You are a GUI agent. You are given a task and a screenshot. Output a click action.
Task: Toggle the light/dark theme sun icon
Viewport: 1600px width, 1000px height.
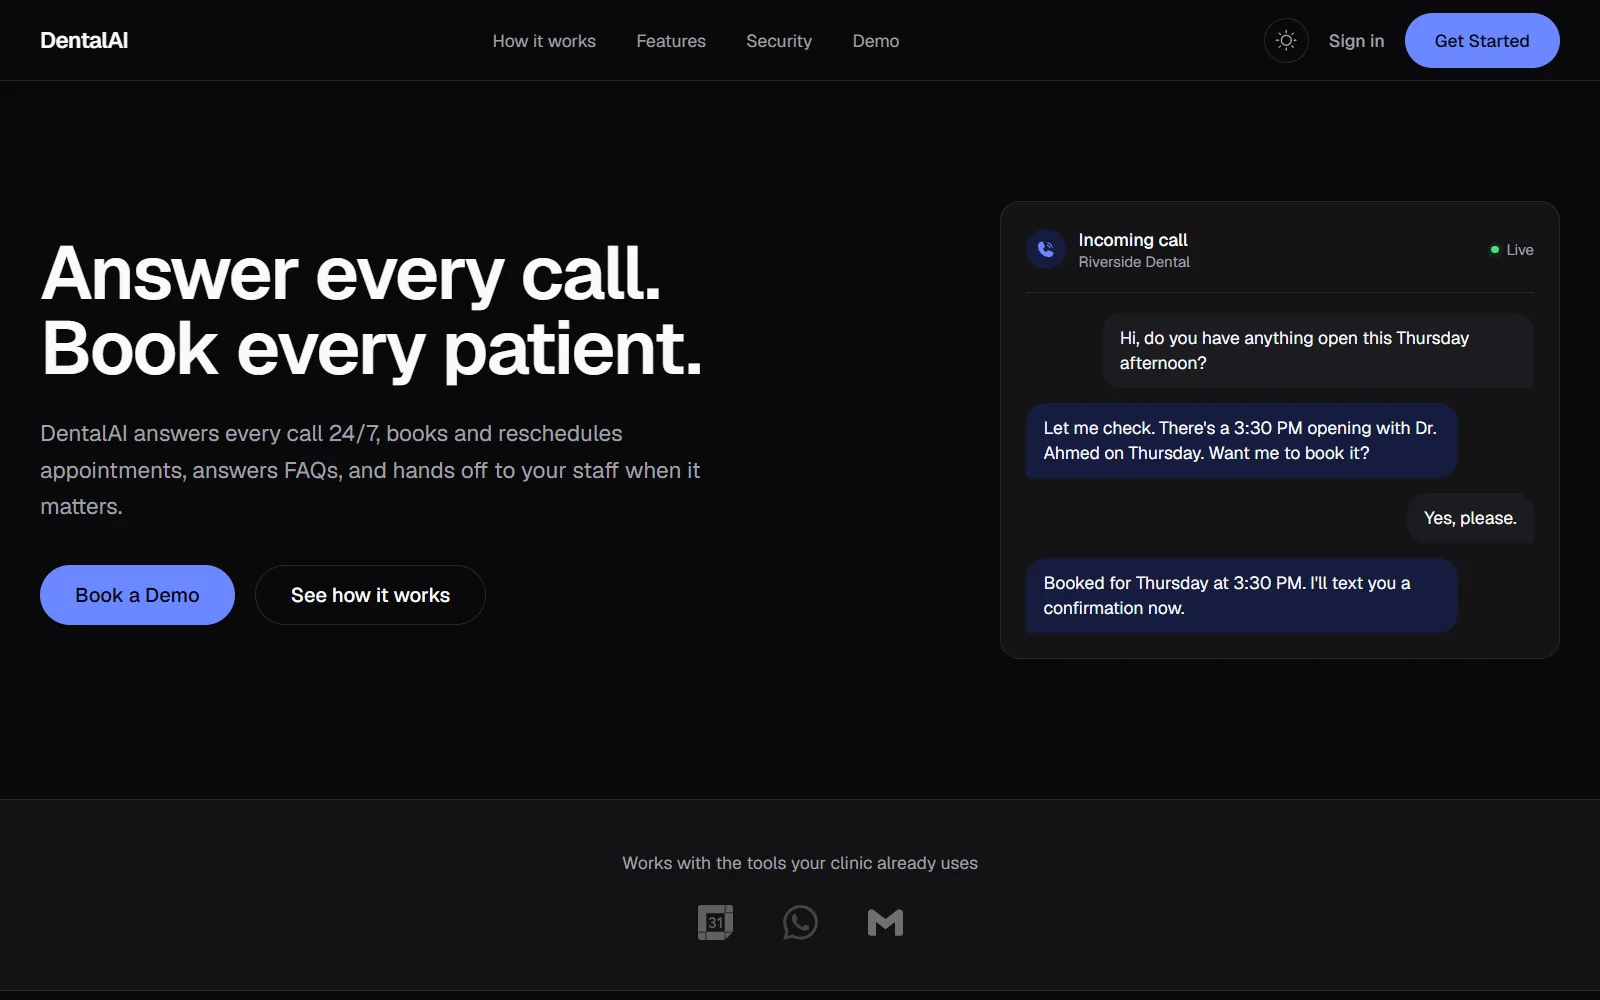pos(1286,41)
